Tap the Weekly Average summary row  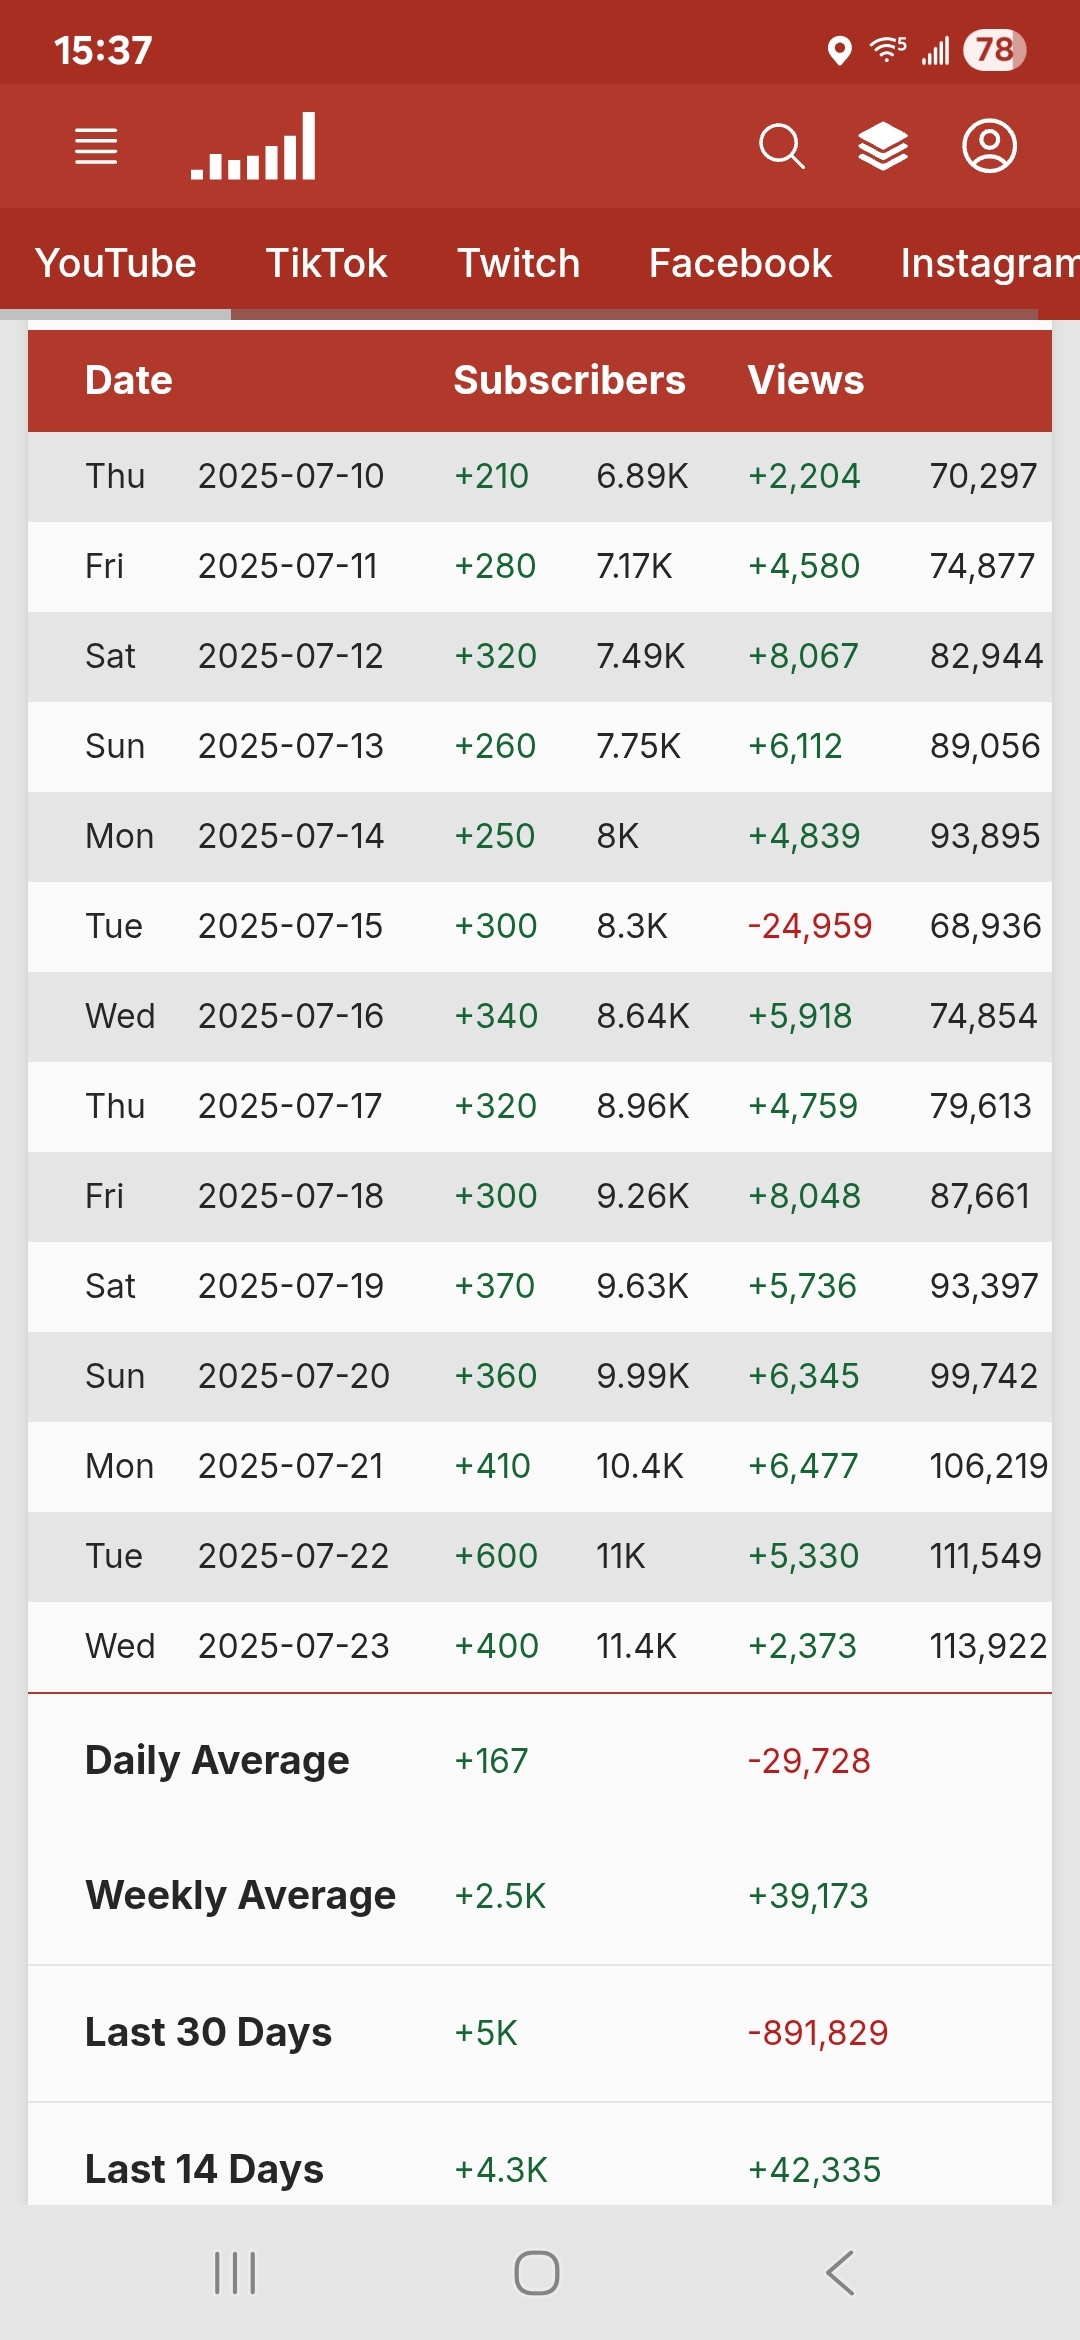tap(540, 1895)
